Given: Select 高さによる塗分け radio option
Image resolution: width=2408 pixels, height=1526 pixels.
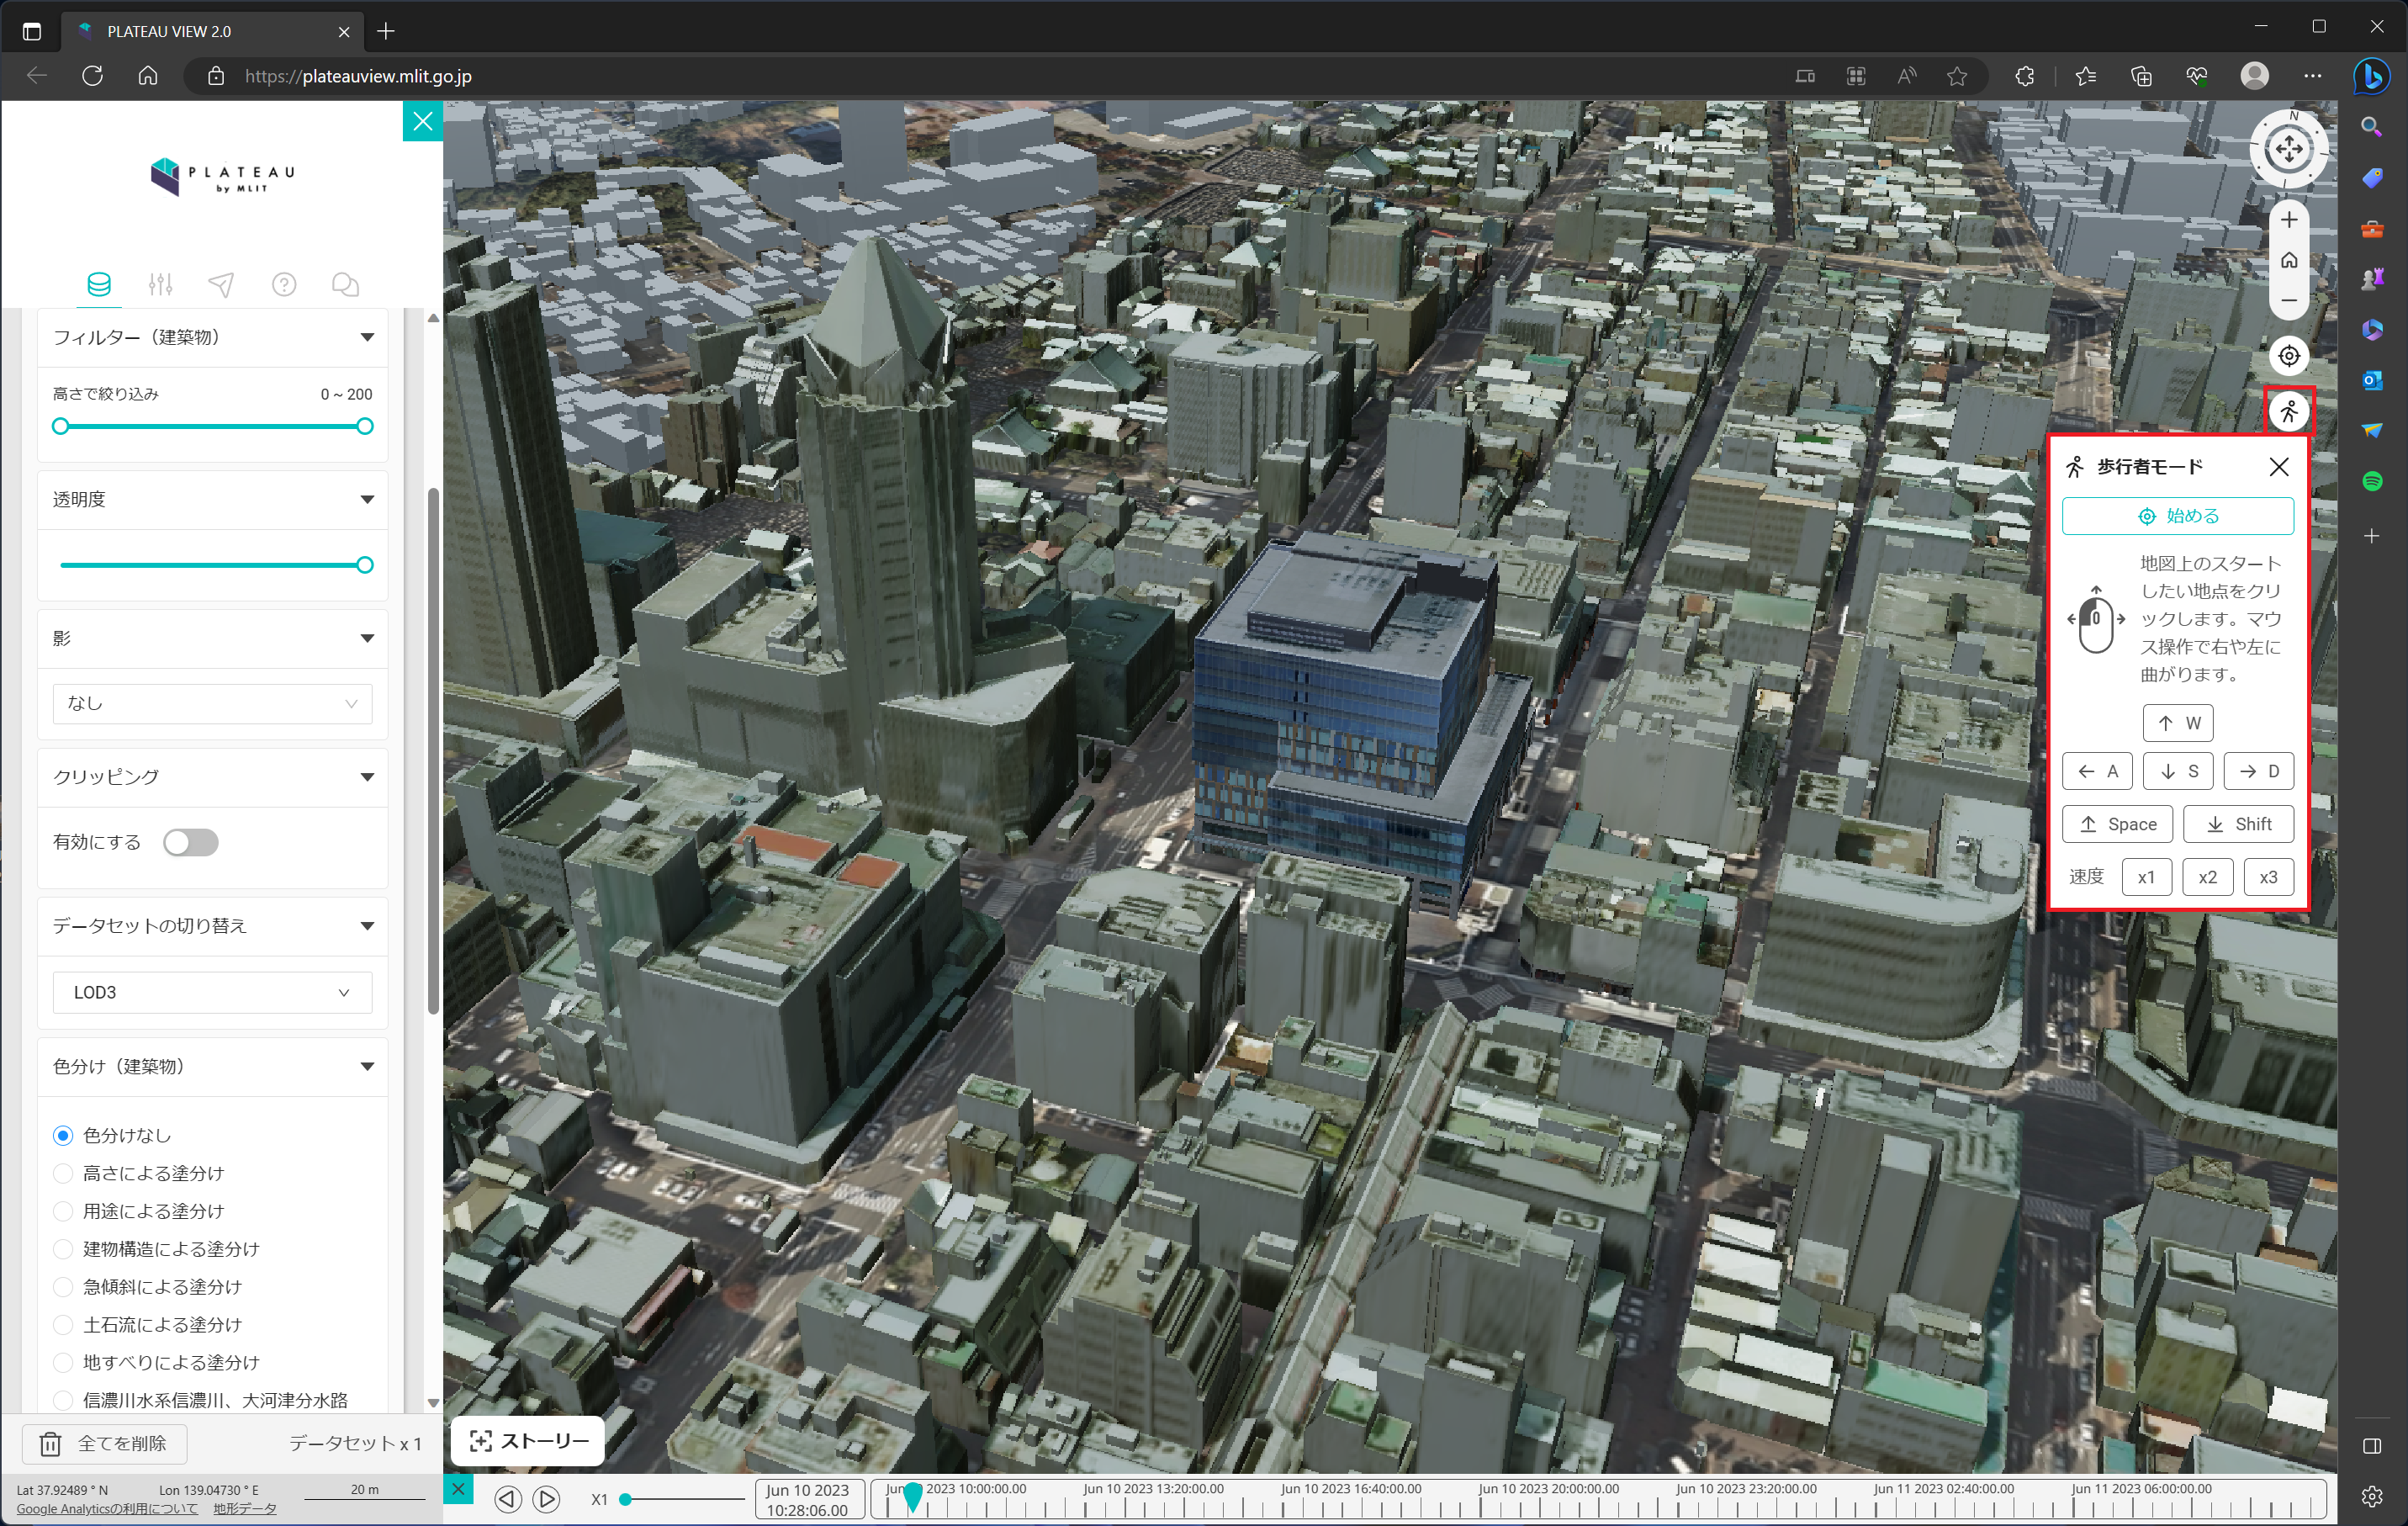Looking at the screenshot, I should (x=64, y=1173).
